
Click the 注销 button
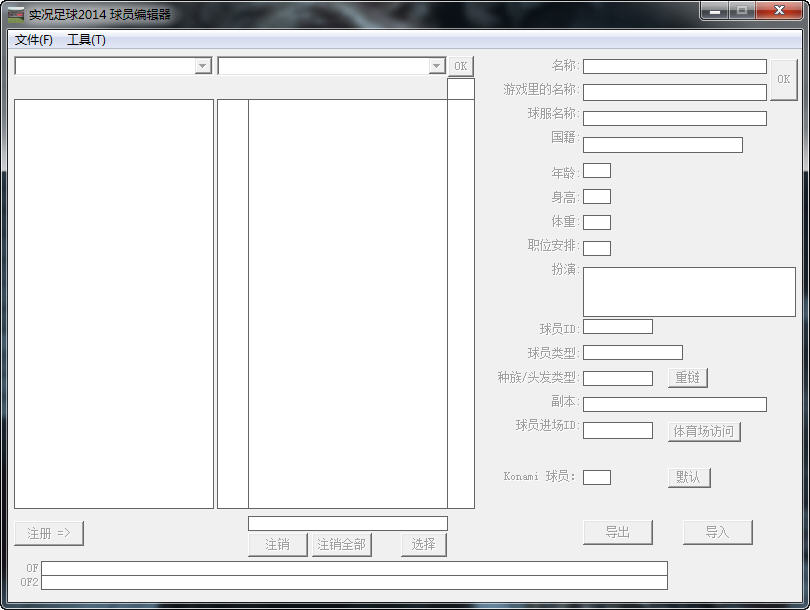(x=277, y=544)
